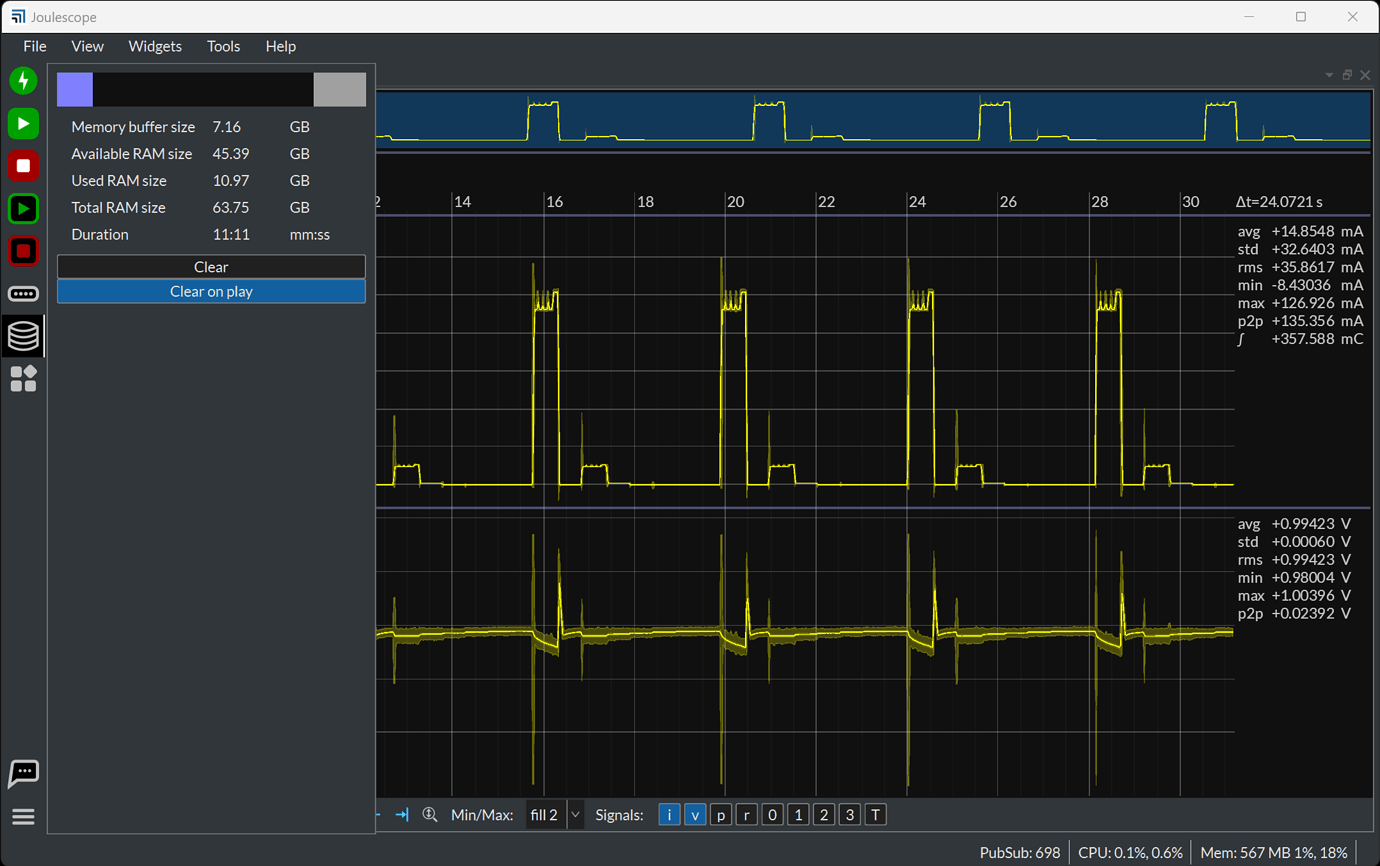
Task: Enable the power 'p' signal
Action: tap(721, 815)
